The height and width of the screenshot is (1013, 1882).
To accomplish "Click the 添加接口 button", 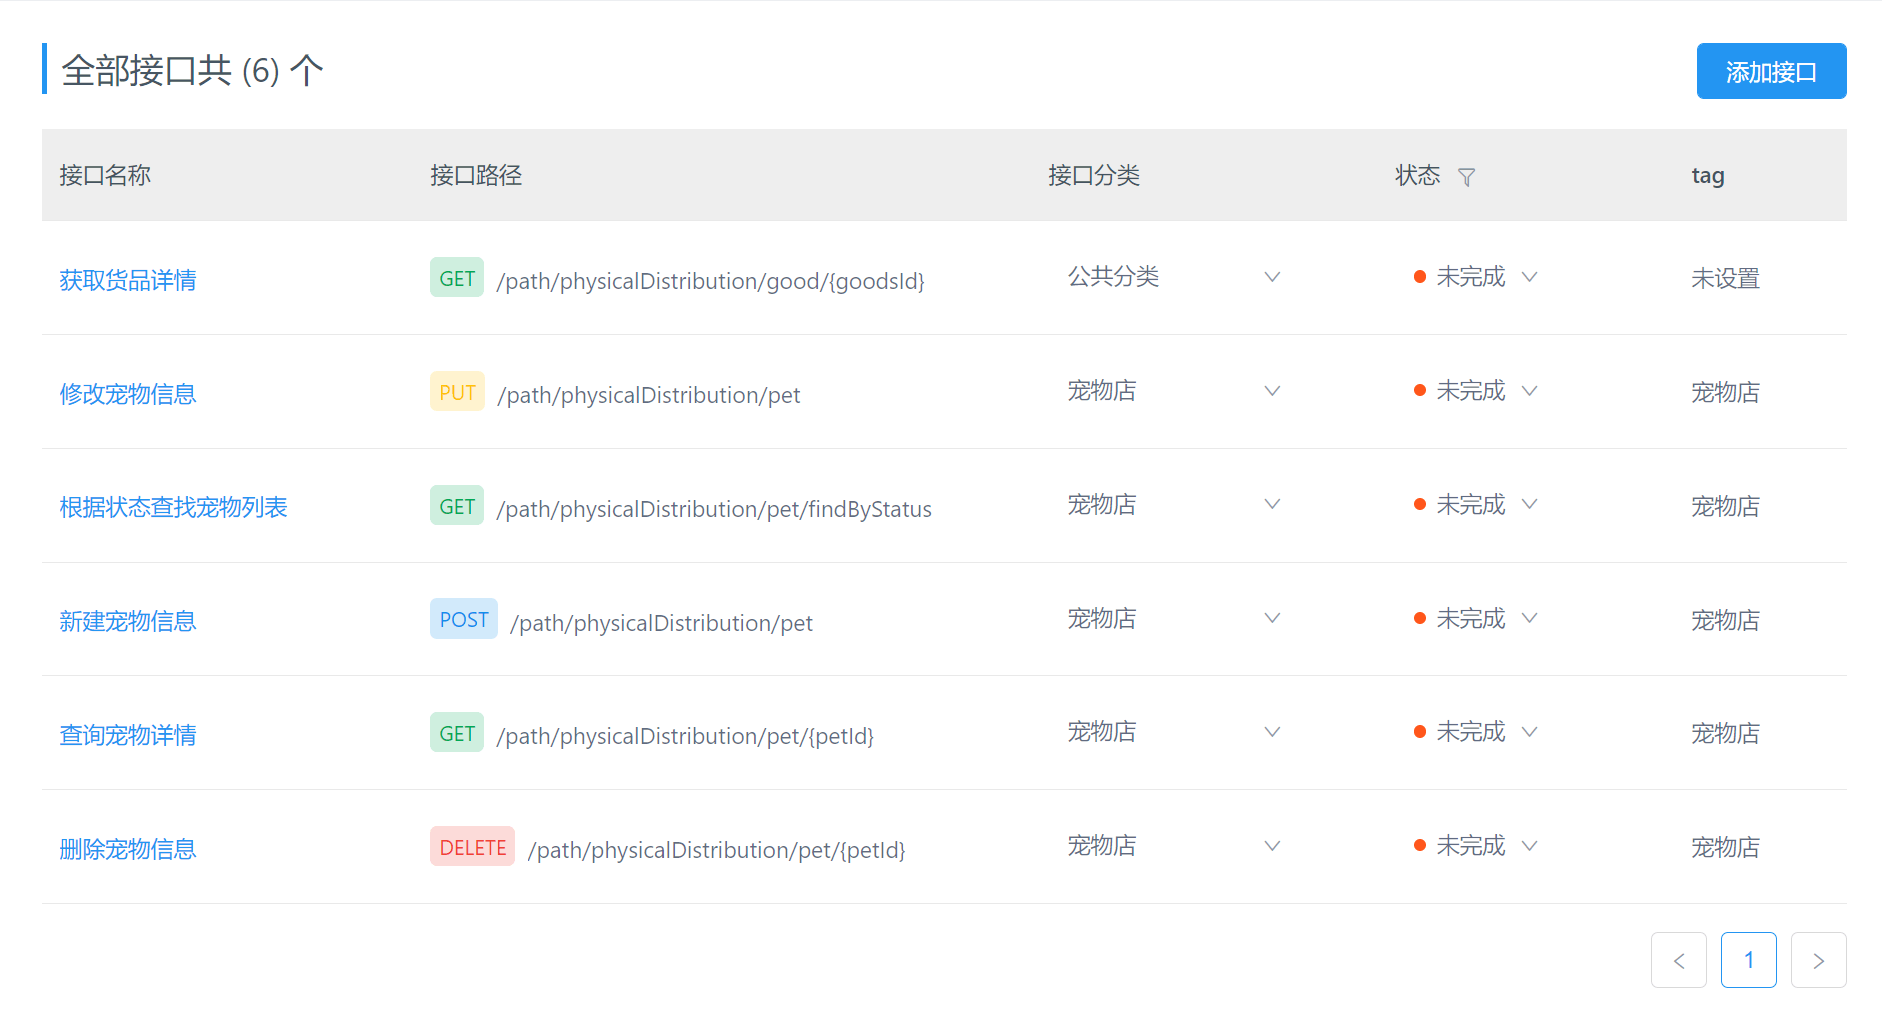I will [x=1771, y=71].
